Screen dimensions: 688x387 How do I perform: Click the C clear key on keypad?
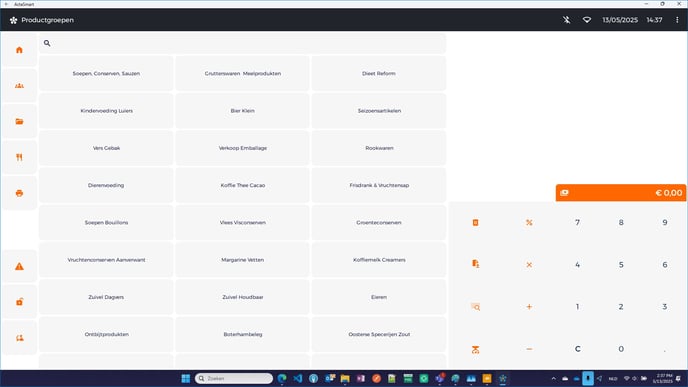coord(577,349)
